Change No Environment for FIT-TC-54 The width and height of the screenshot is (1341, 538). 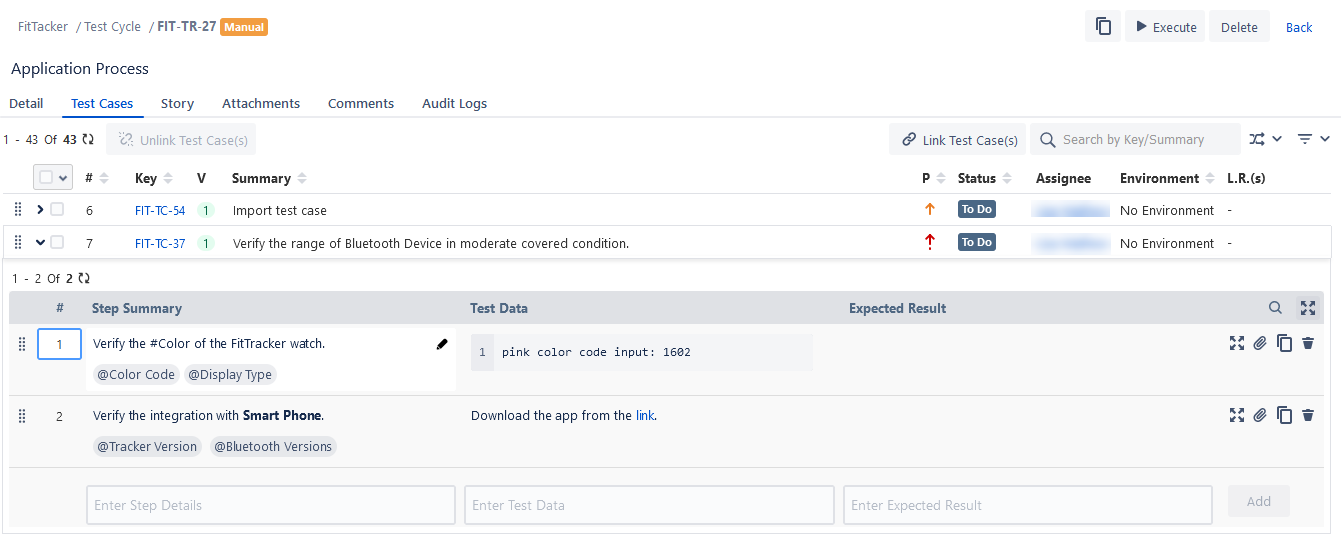click(x=1167, y=210)
